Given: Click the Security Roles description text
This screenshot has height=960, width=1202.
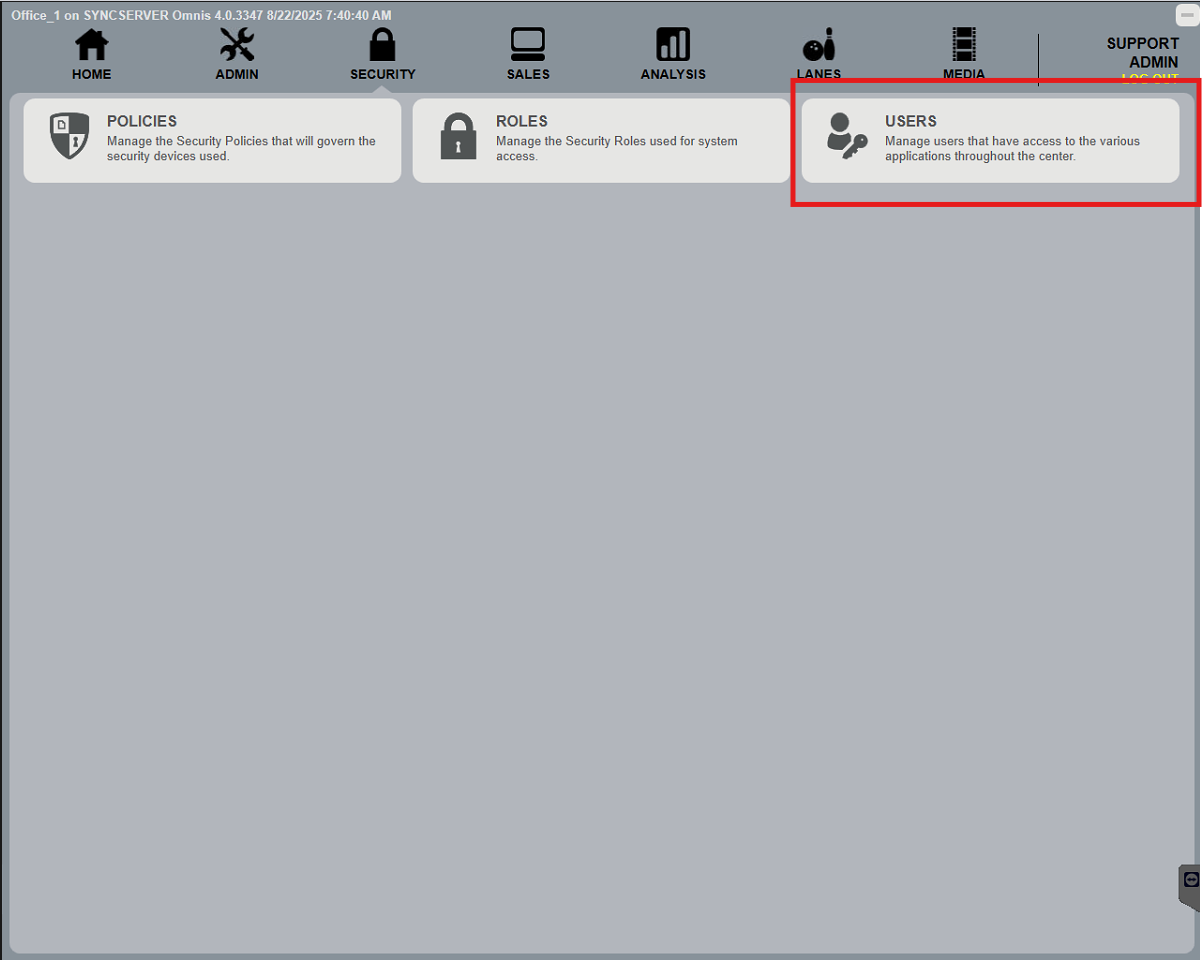Looking at the screenshot, I should 617,149.
